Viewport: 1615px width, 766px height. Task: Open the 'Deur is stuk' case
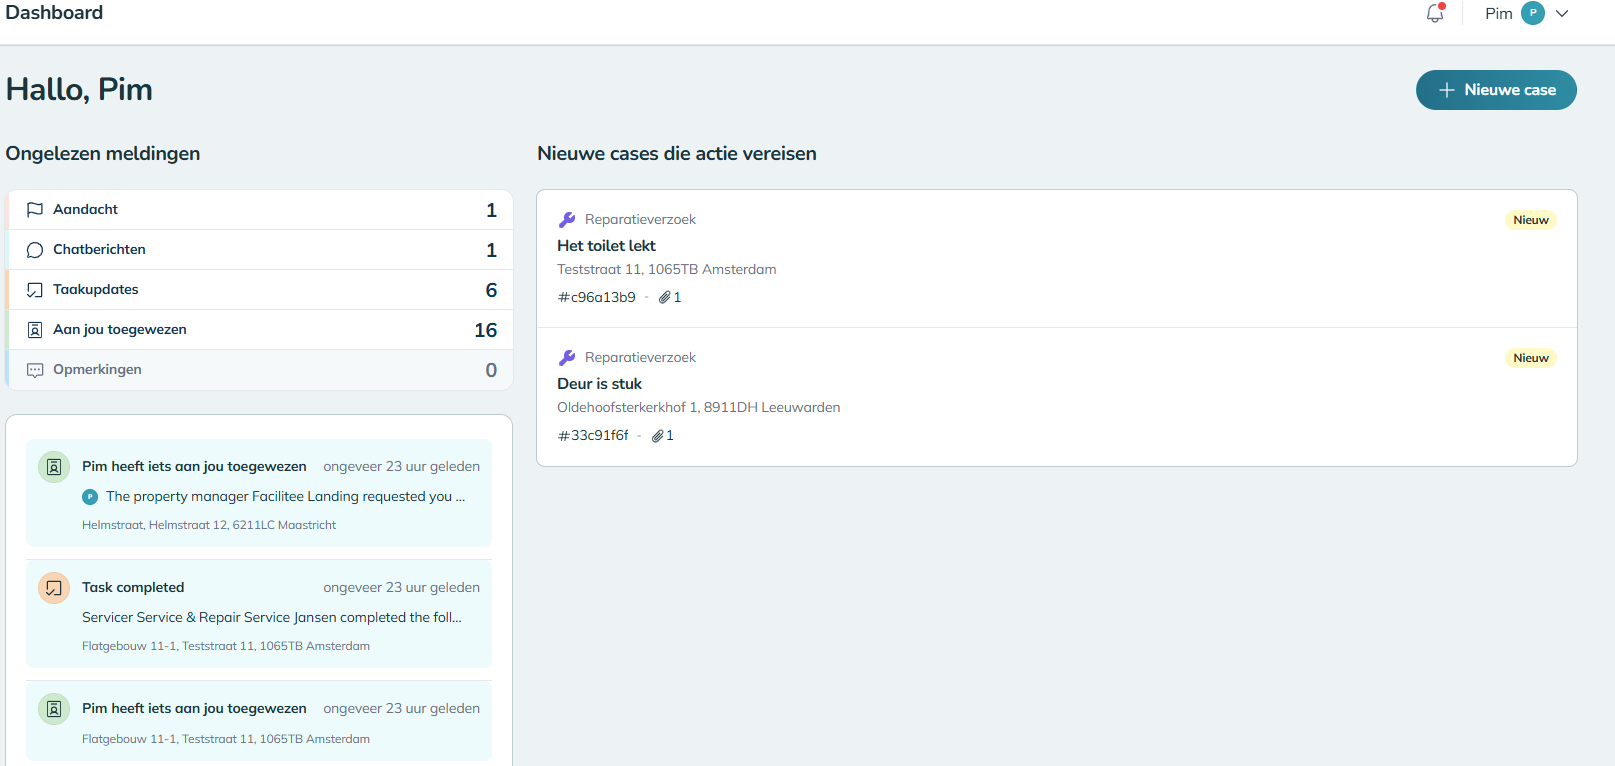point(599,384)
